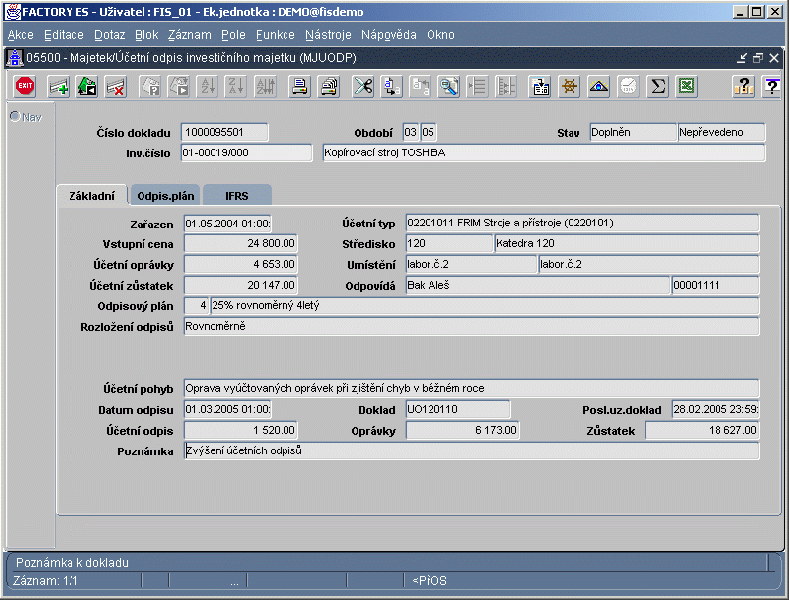This screenshot has height=600, width=789.
Task: Click the red EXIT toolbar icon
Action: (25, 87)
